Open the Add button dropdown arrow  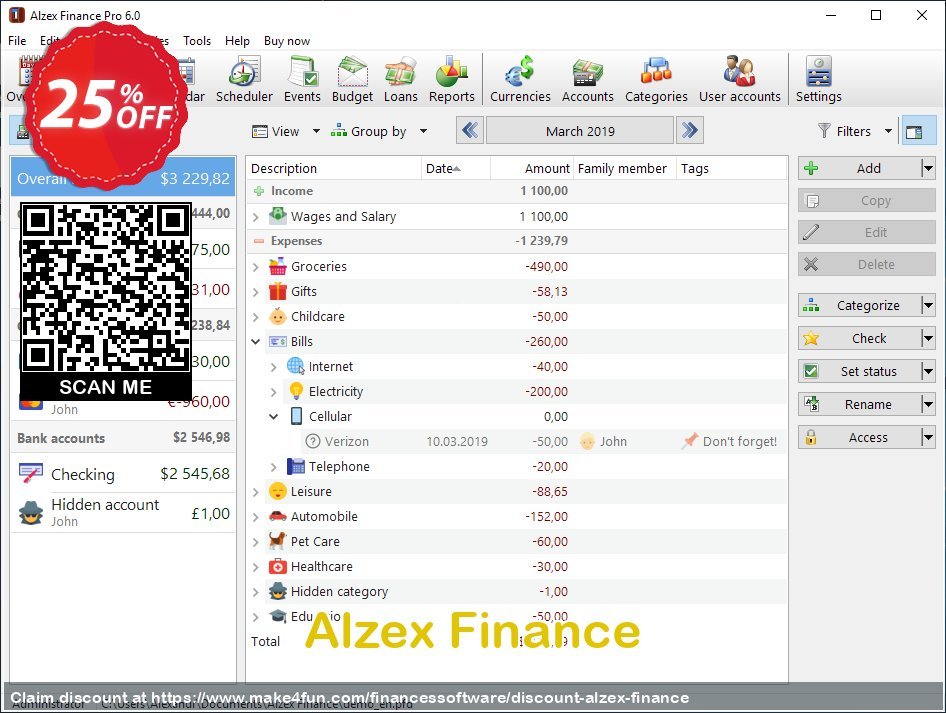click(929, 168)
